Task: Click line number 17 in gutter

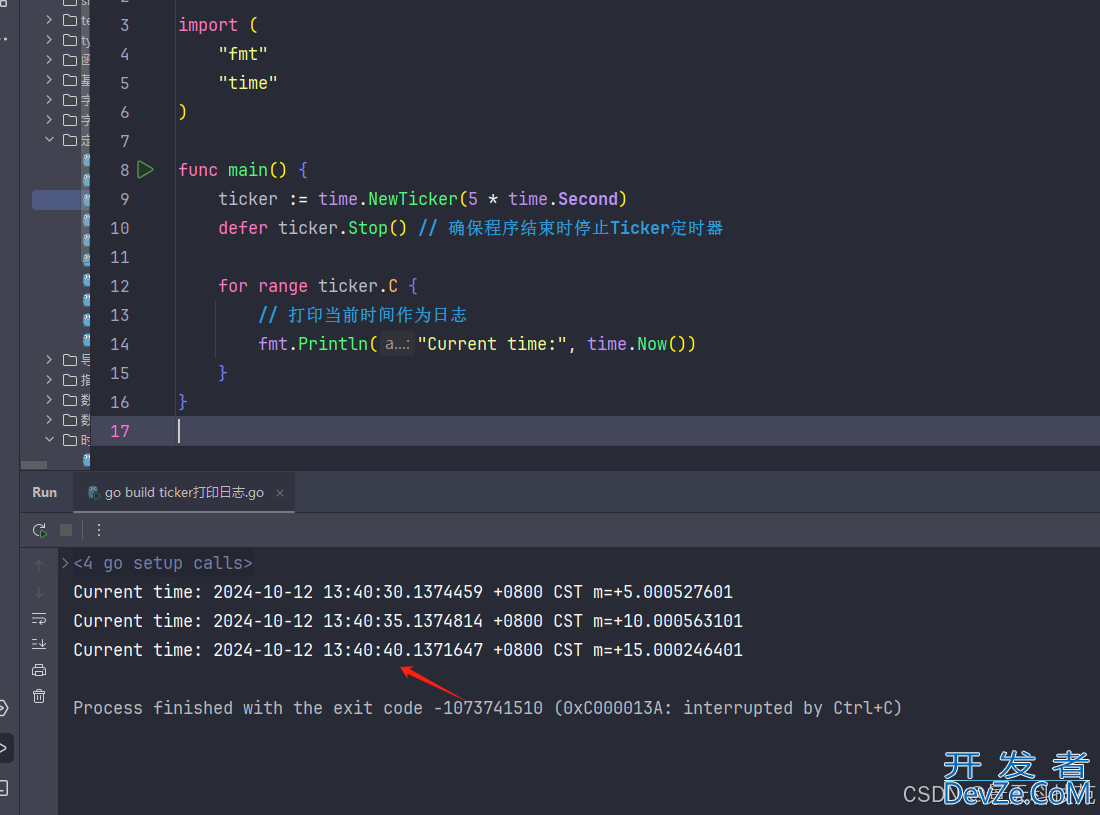Action: (120, 431)
